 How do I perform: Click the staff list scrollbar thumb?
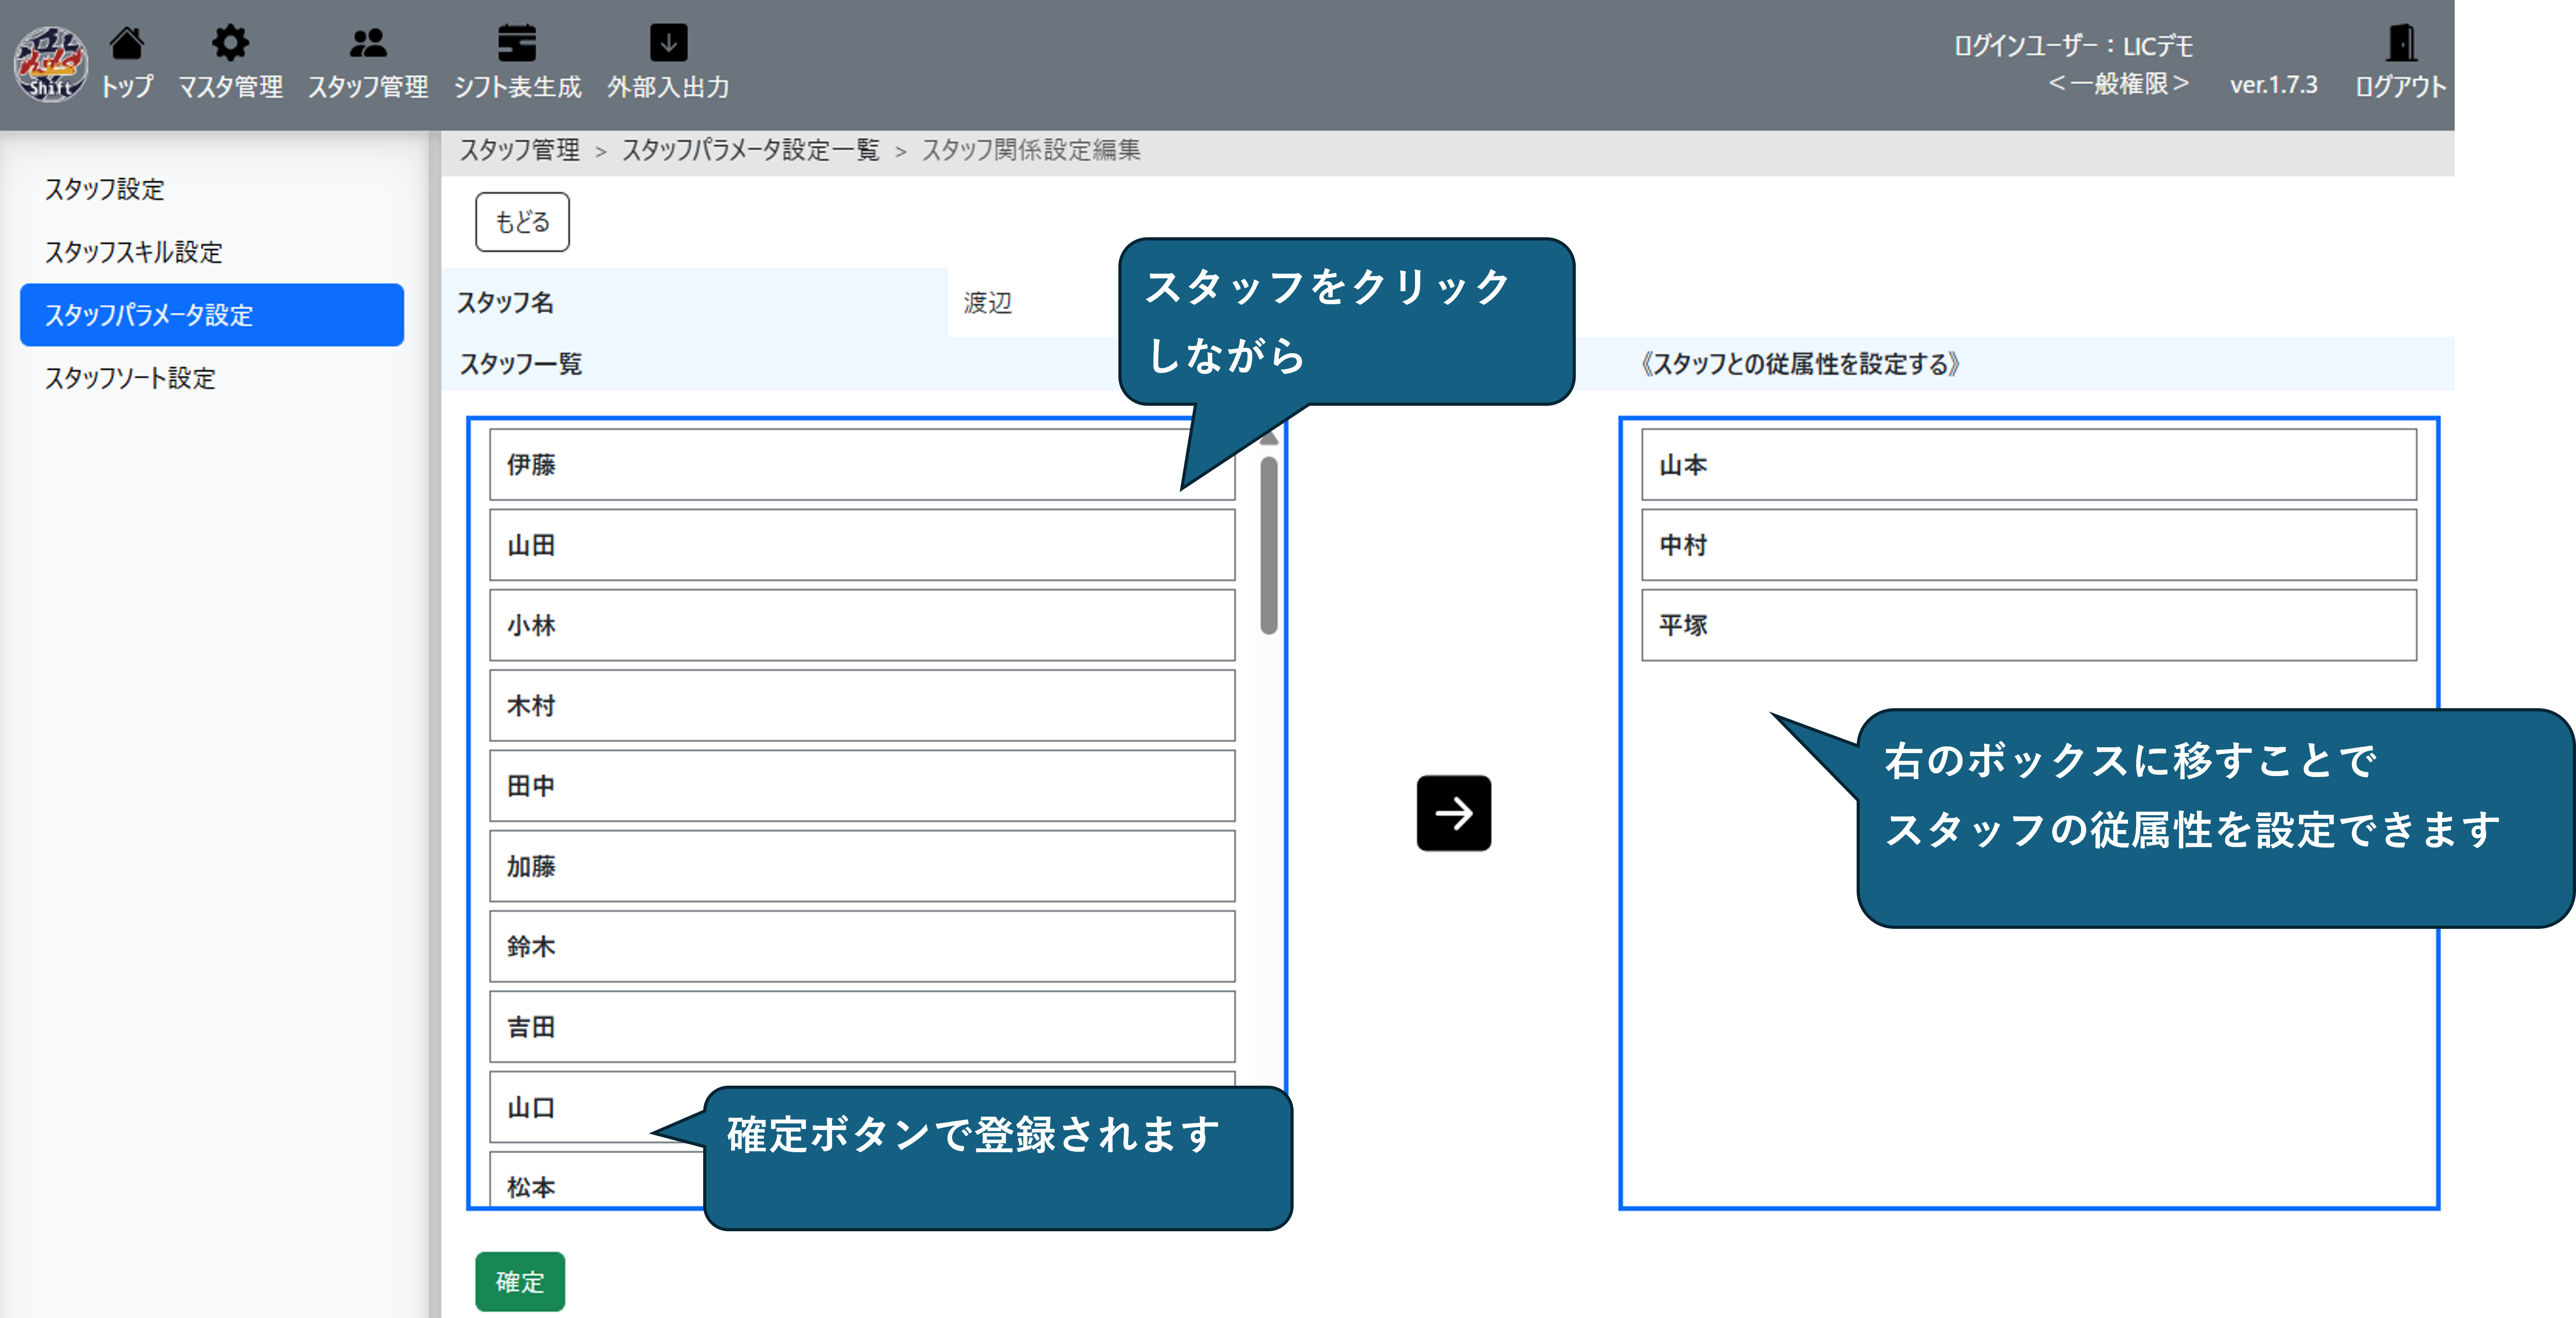1269,545
